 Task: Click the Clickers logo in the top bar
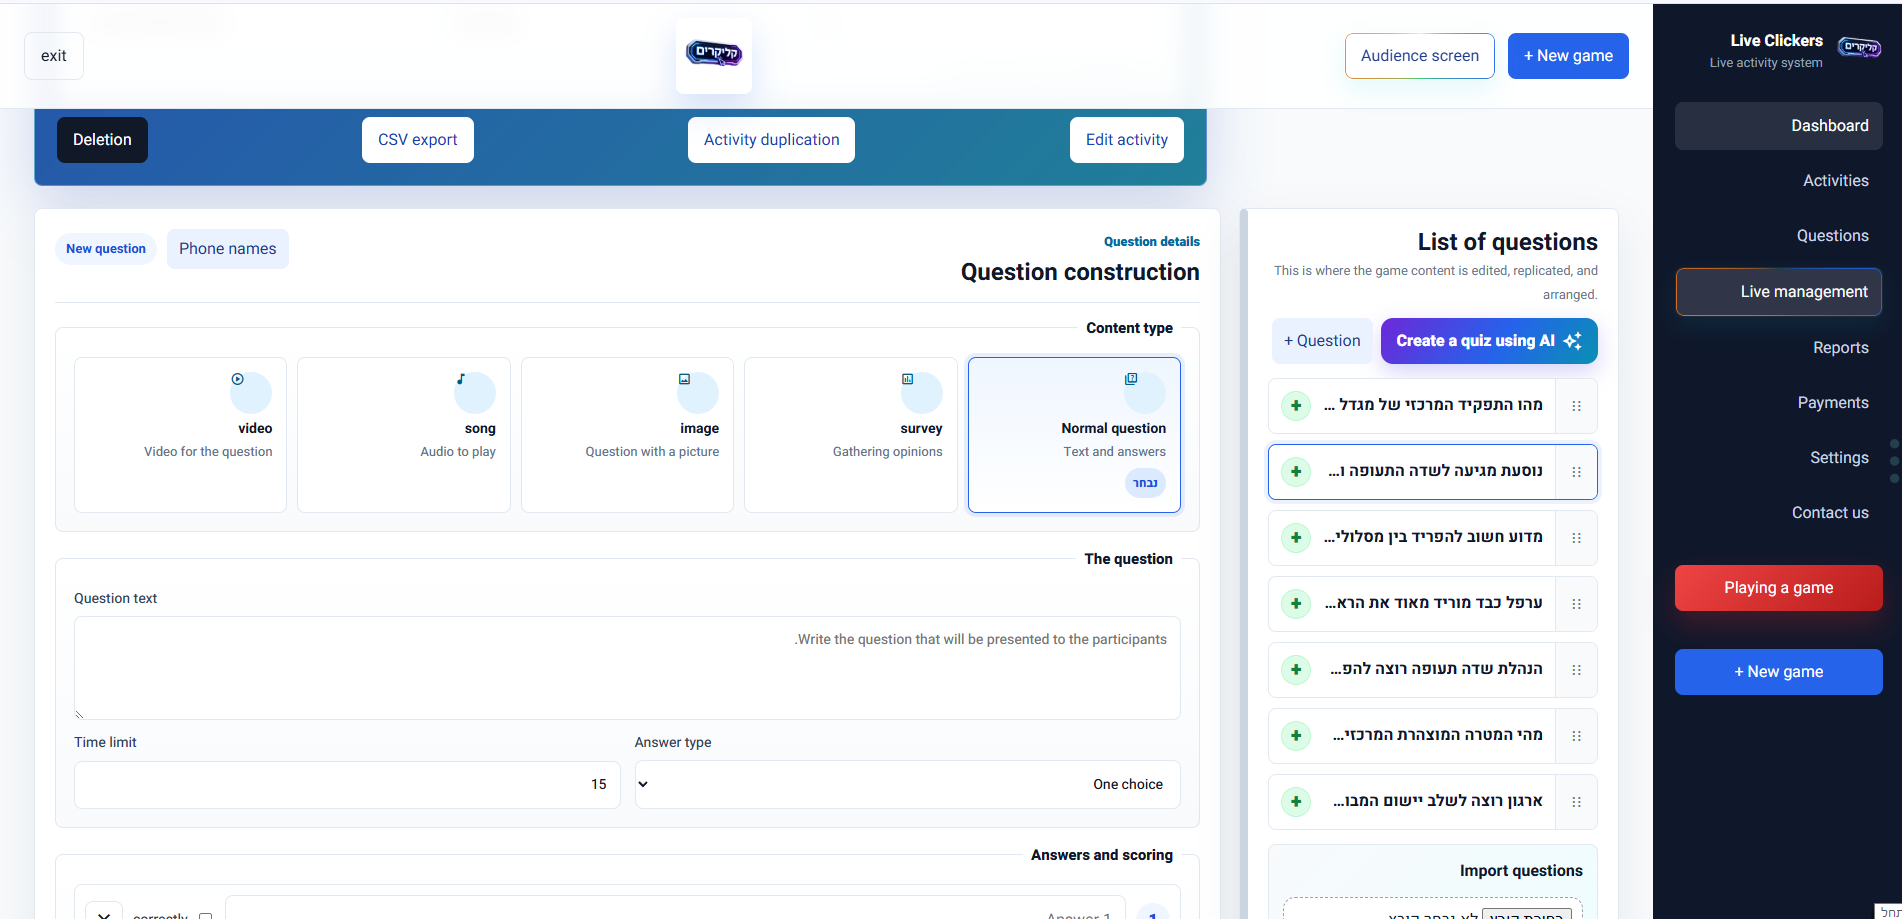pos(714,54)
